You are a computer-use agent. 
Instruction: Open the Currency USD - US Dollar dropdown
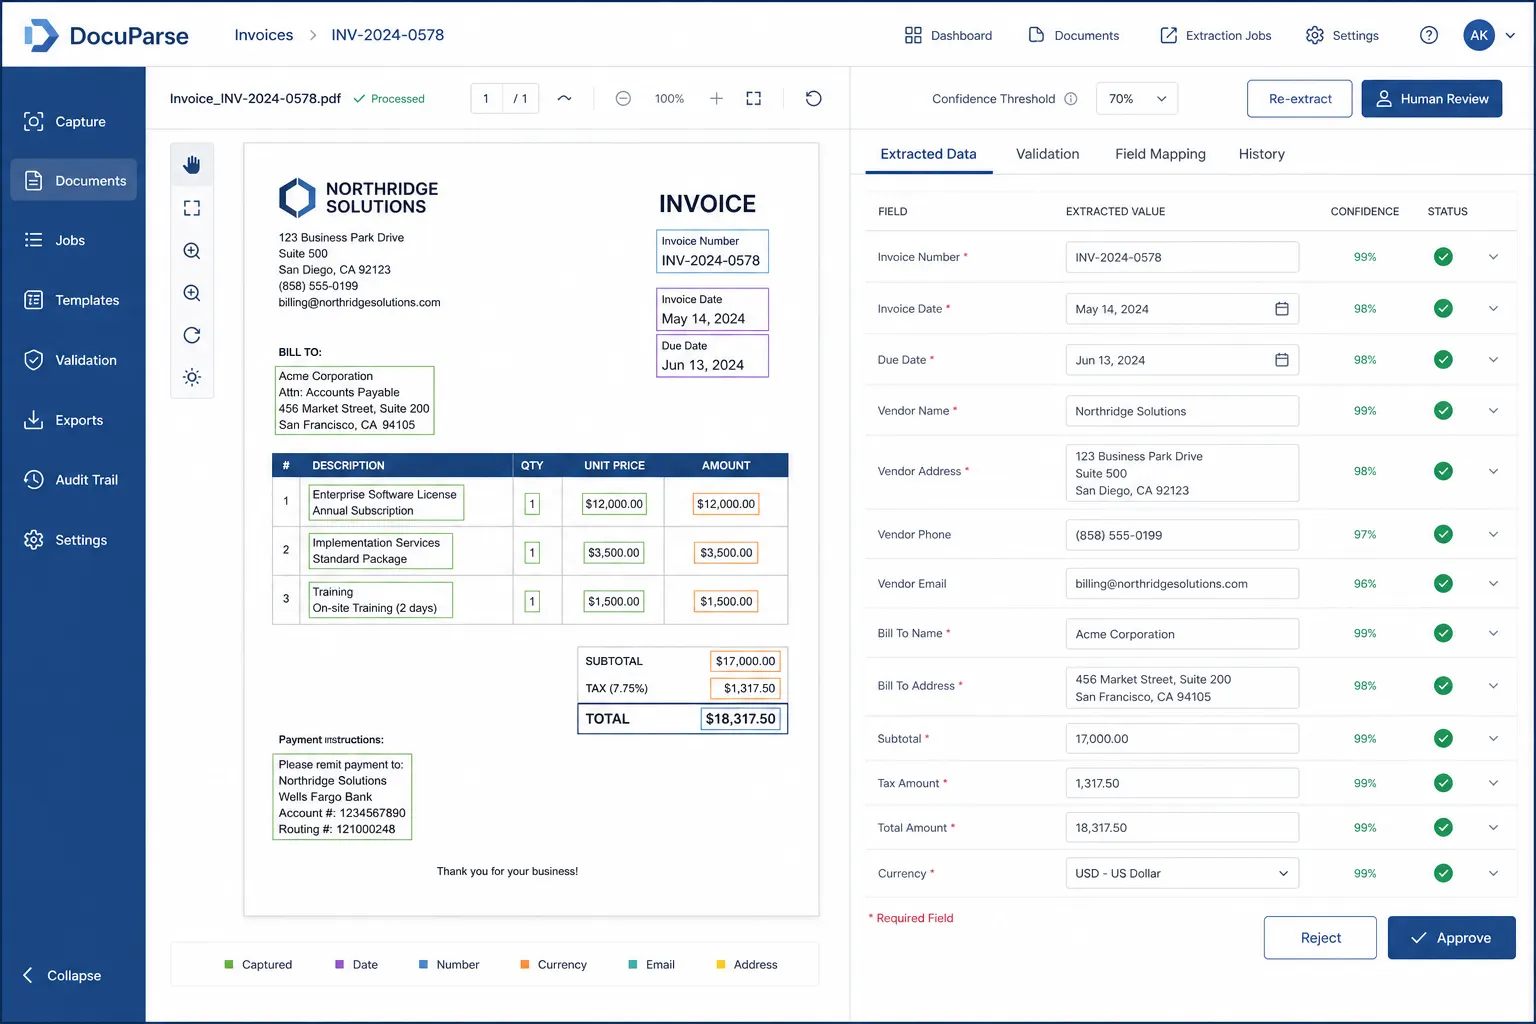coord(1182,873)
